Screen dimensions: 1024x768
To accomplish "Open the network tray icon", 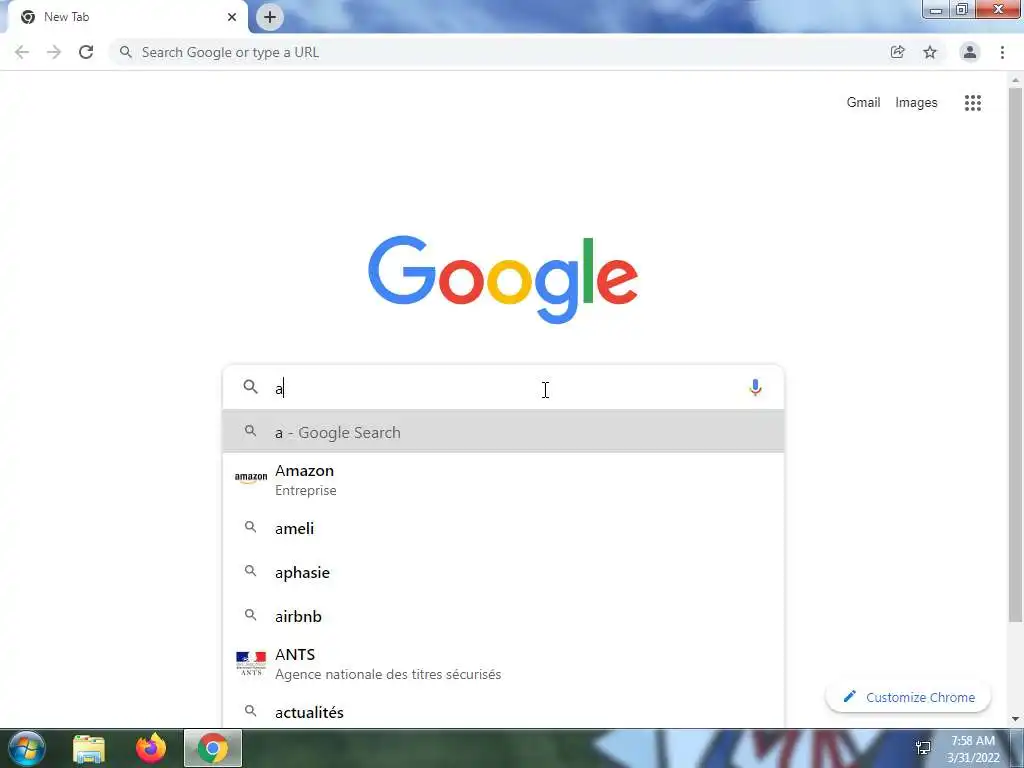I will point(923,748).
